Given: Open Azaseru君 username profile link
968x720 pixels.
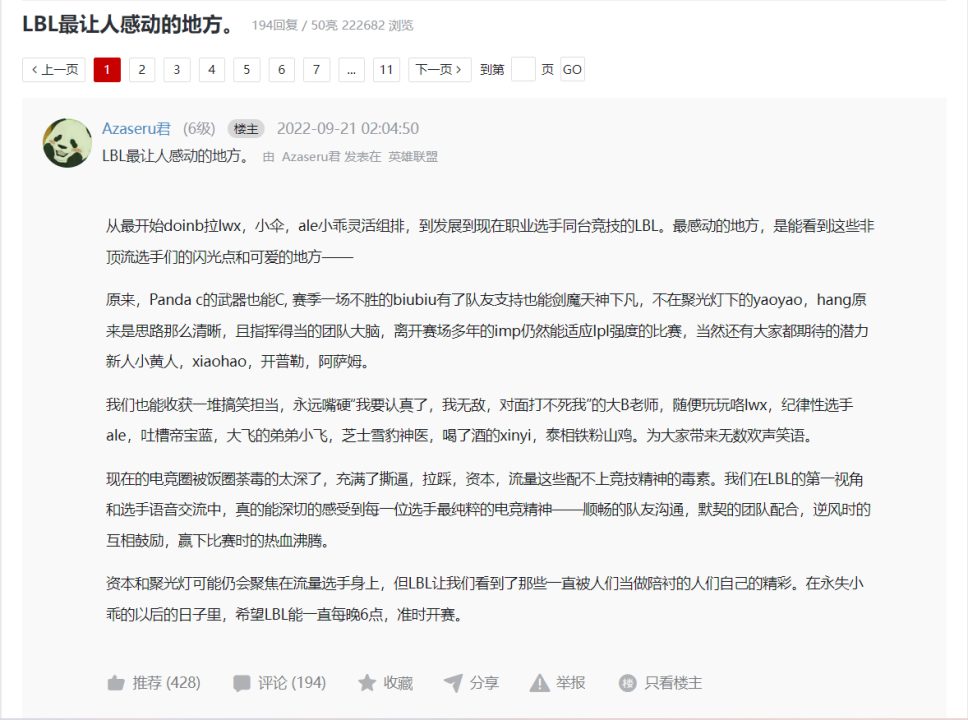Looking at the screenshot, I should point(136,128).
